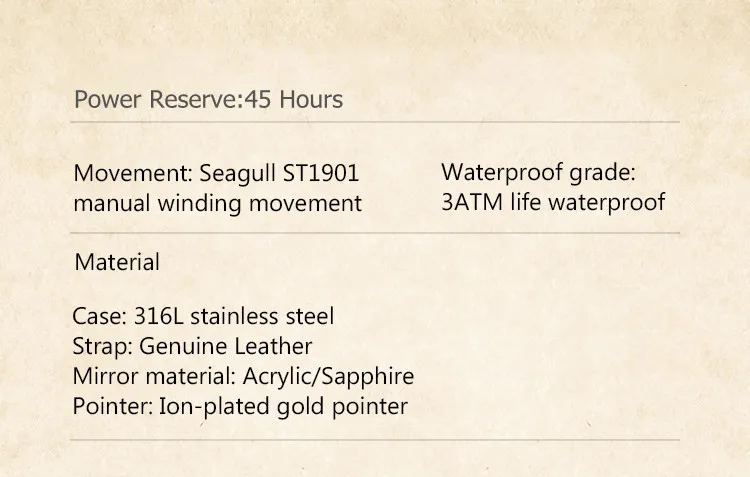Click the 45 Hours value
The width and height of the screenshot is (750, 477).
[x=293, y=100]
